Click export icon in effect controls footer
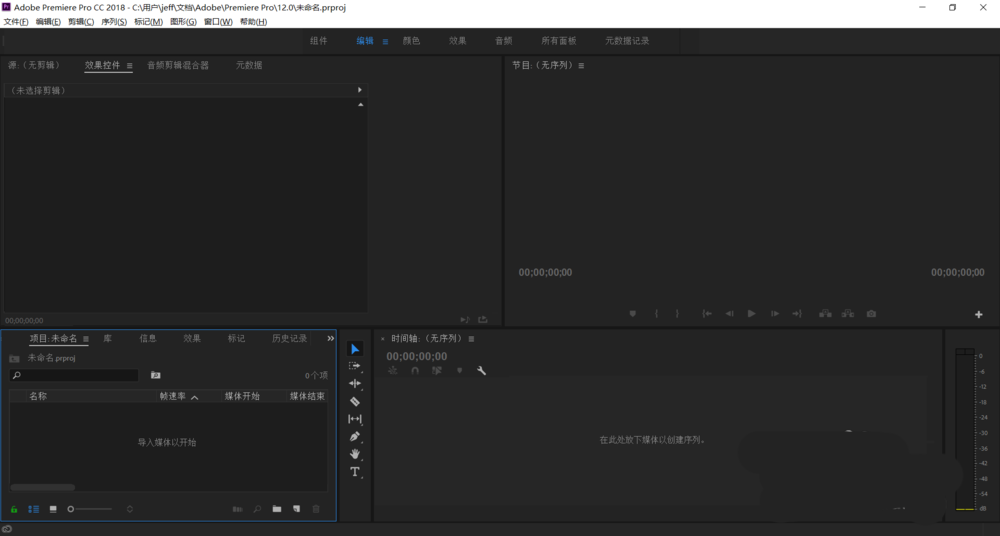 (483, 320)
